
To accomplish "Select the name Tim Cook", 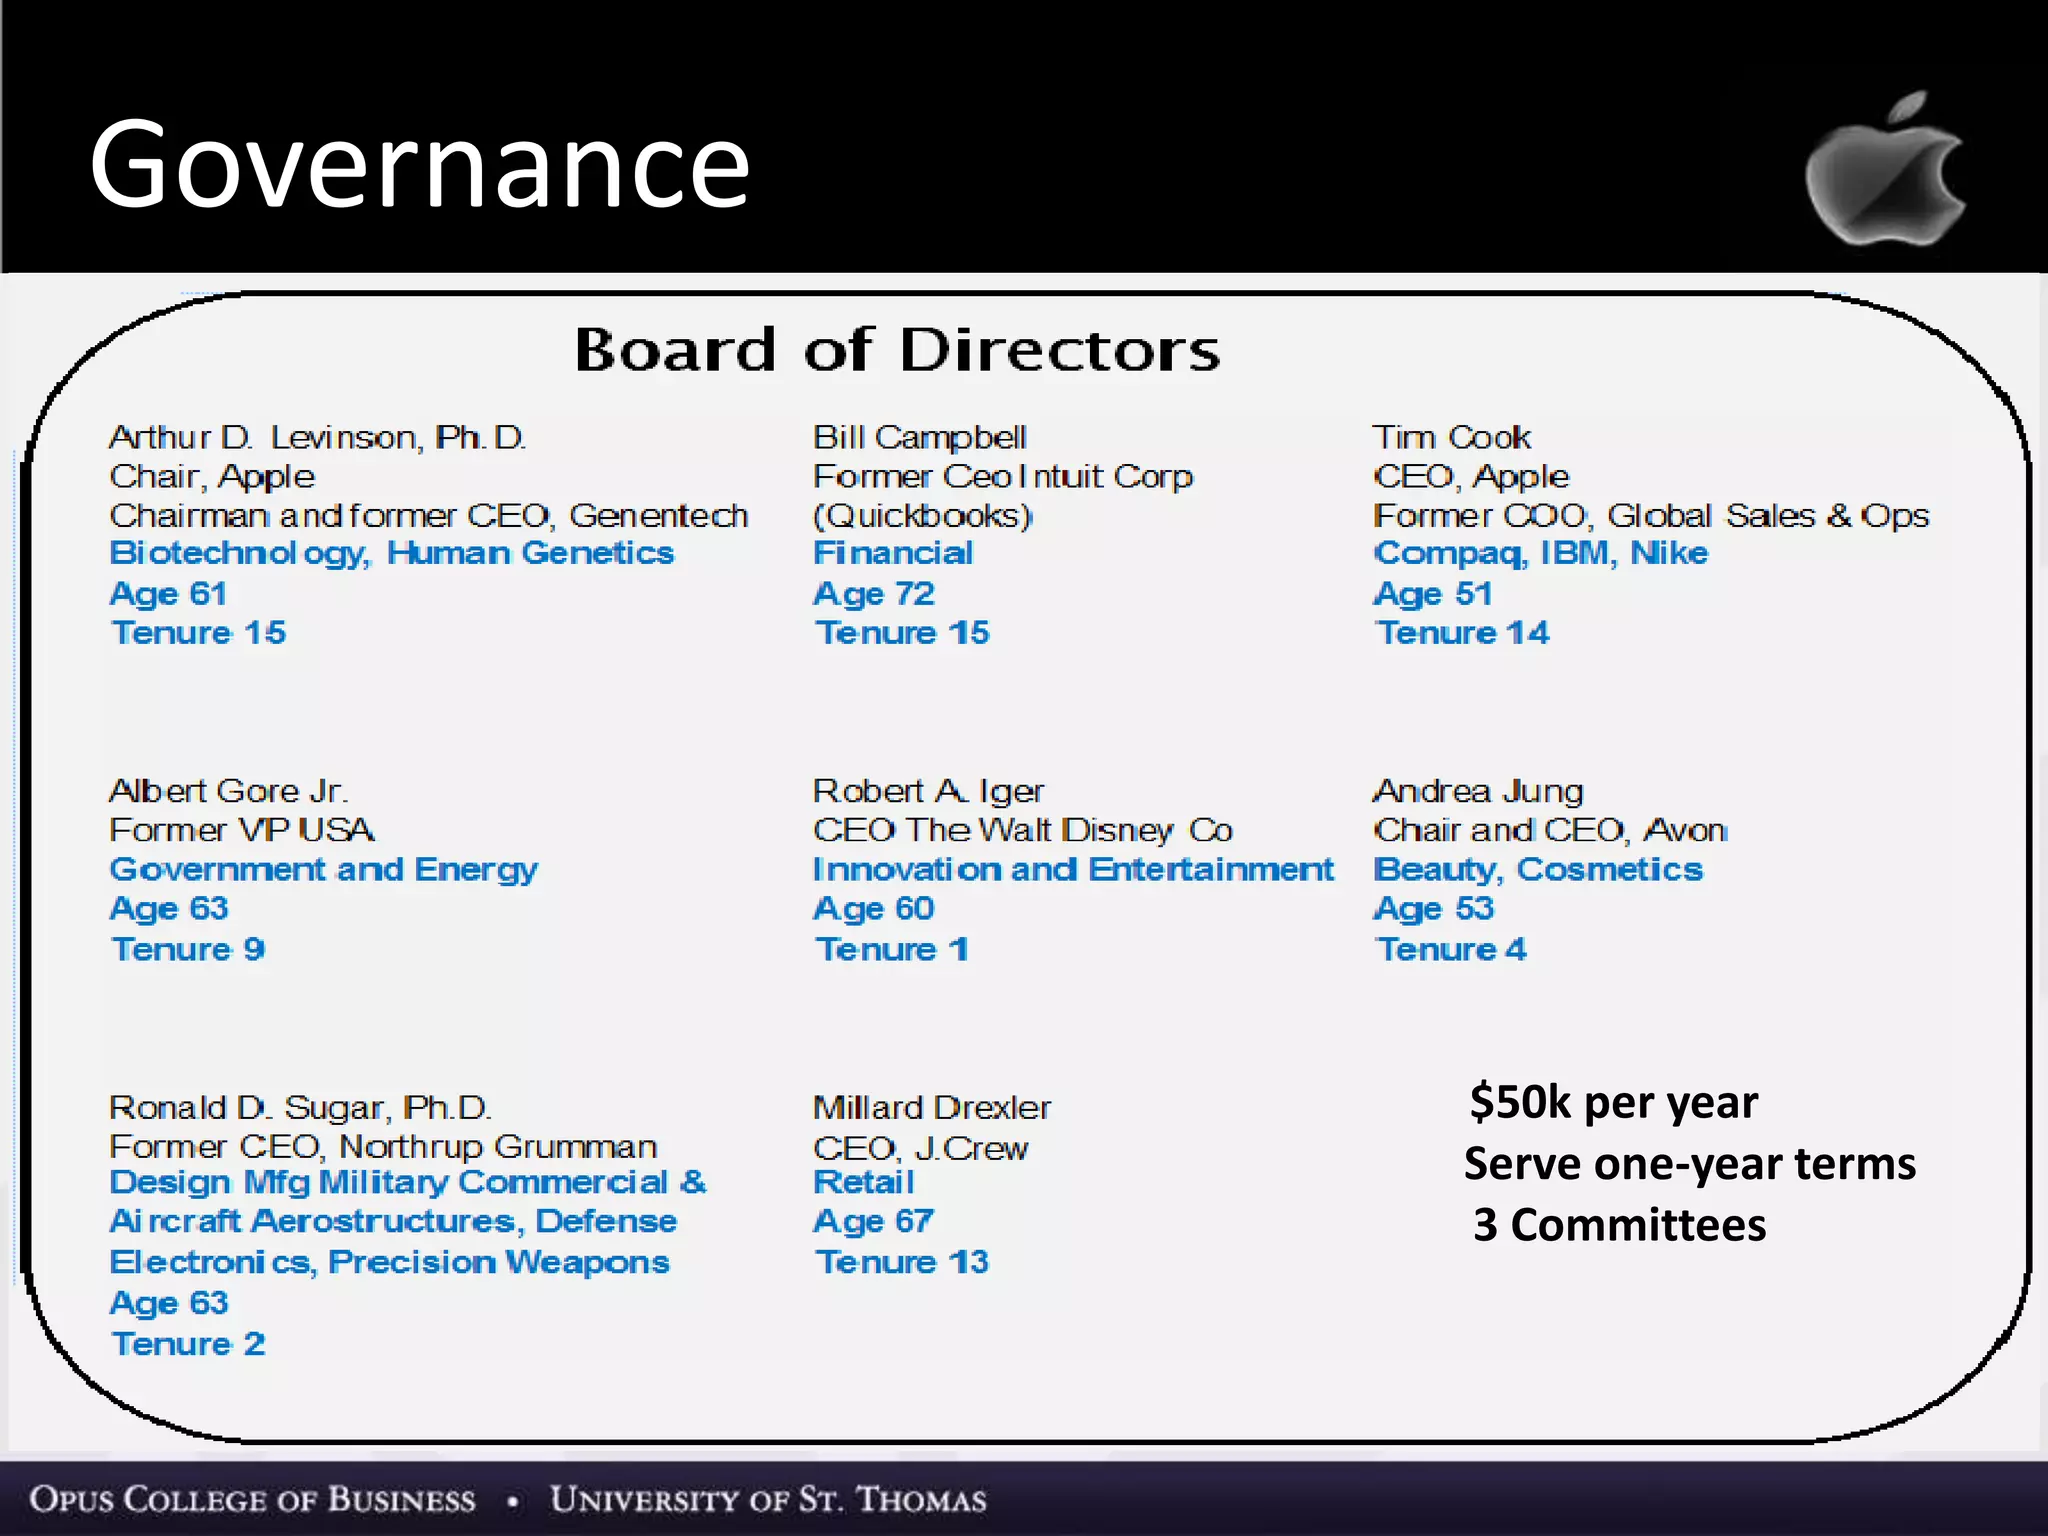I will click(x=1452, y=438).
